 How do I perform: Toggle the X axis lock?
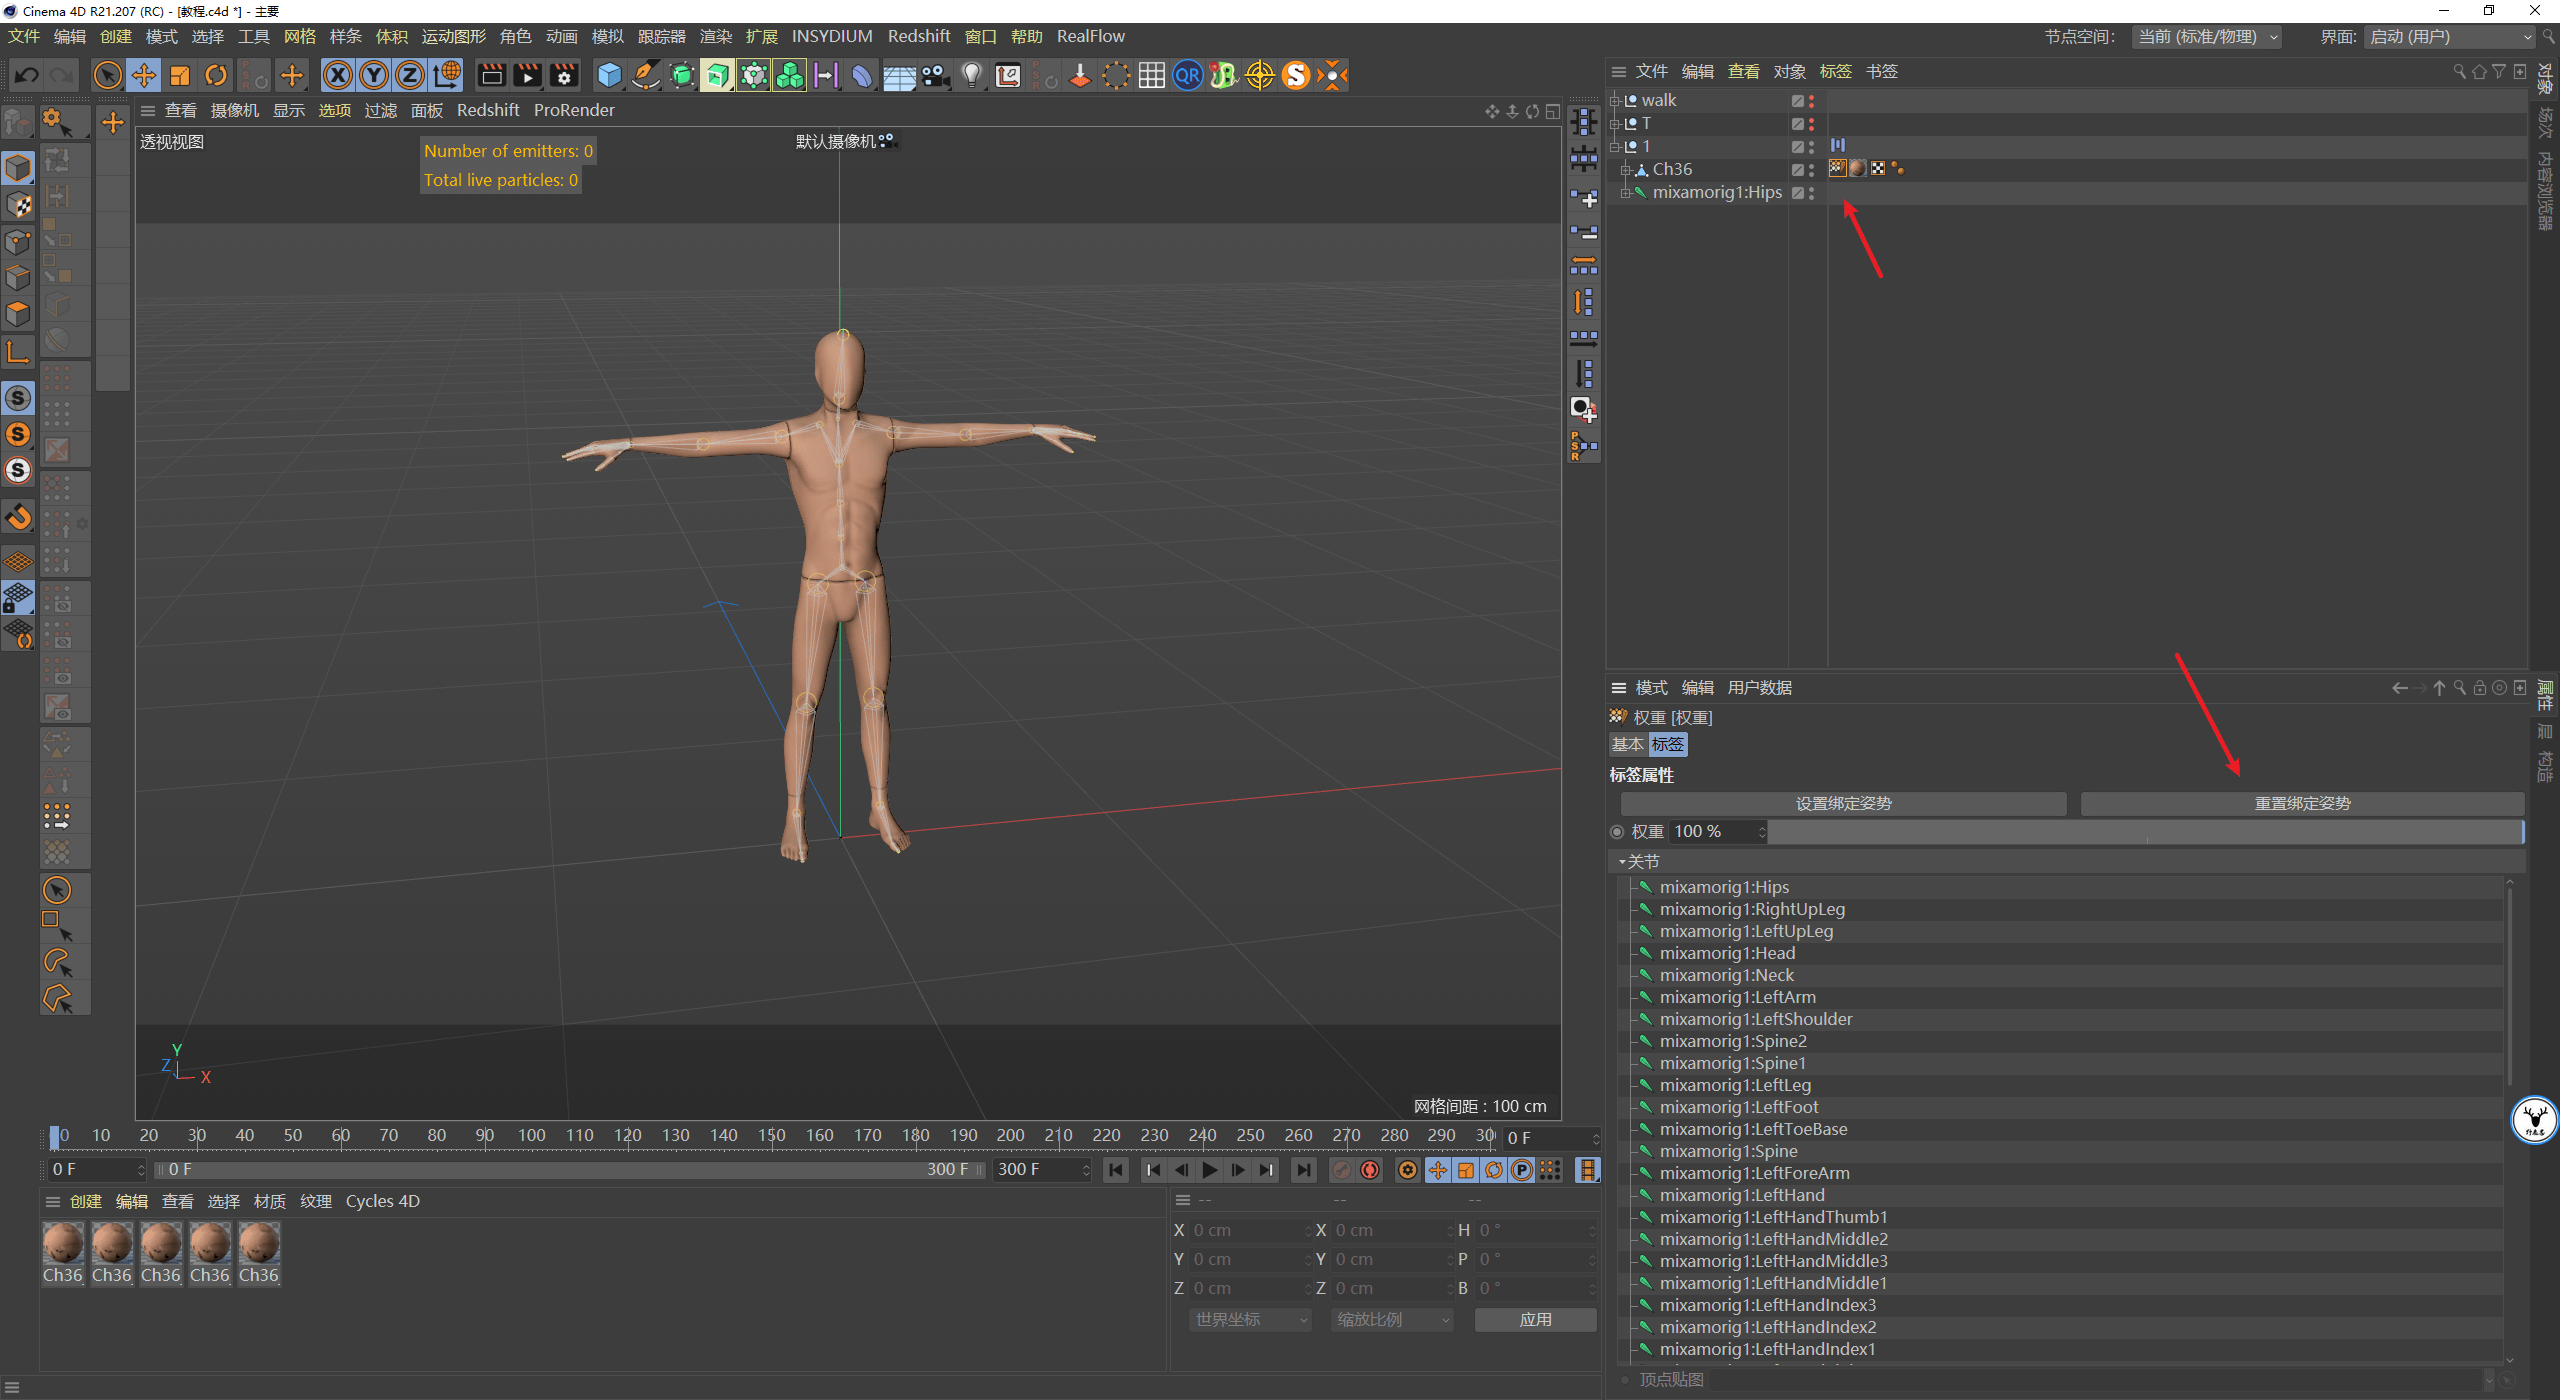[338, 75]
